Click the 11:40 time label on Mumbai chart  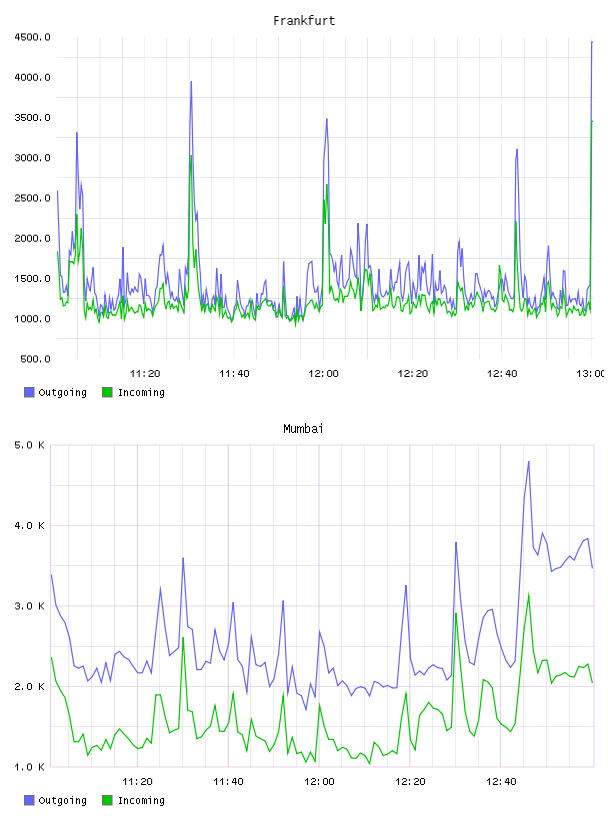coord(228,782)
